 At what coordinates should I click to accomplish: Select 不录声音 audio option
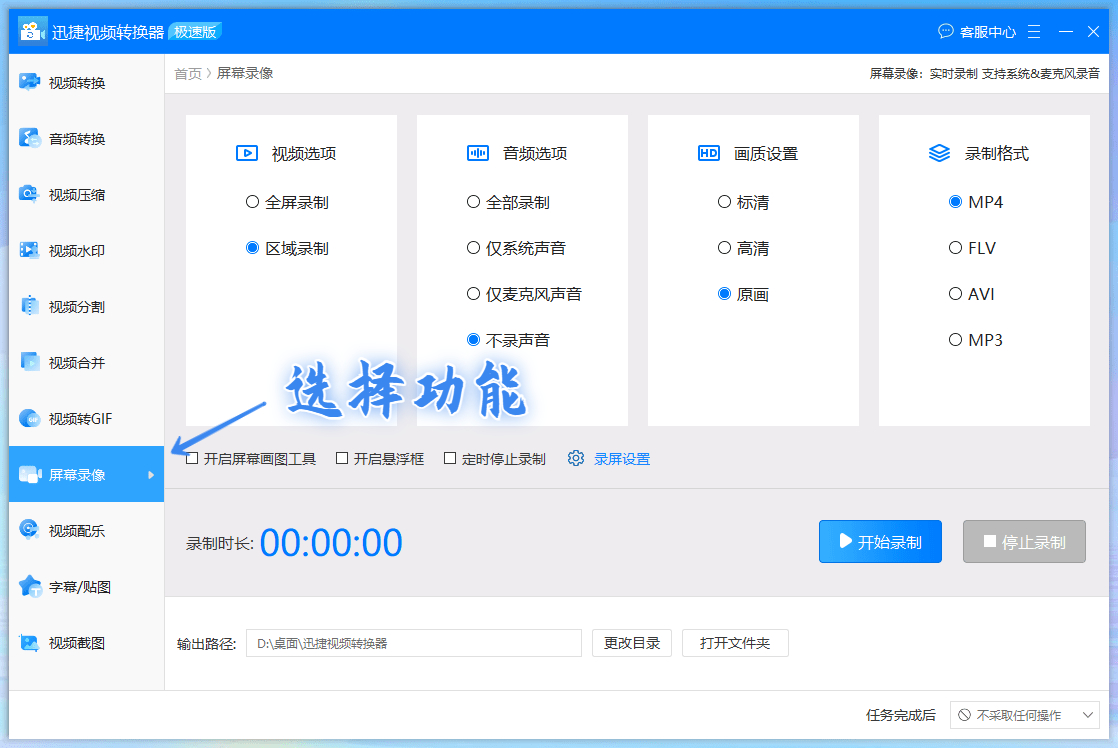[x=508, y=340]
